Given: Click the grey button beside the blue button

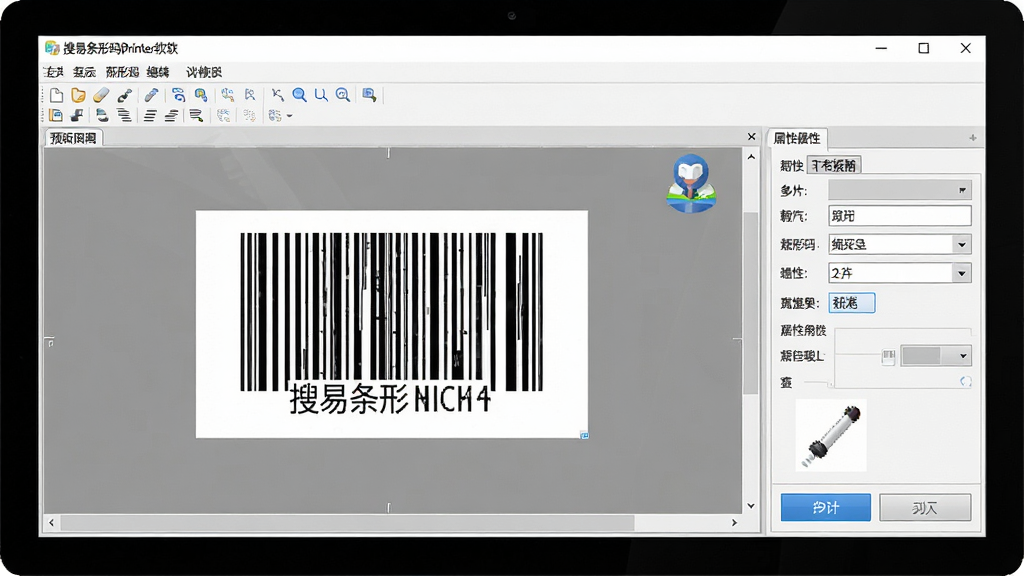Looking at the screenshot, I should pyautogui.click(x=925, y=507).
